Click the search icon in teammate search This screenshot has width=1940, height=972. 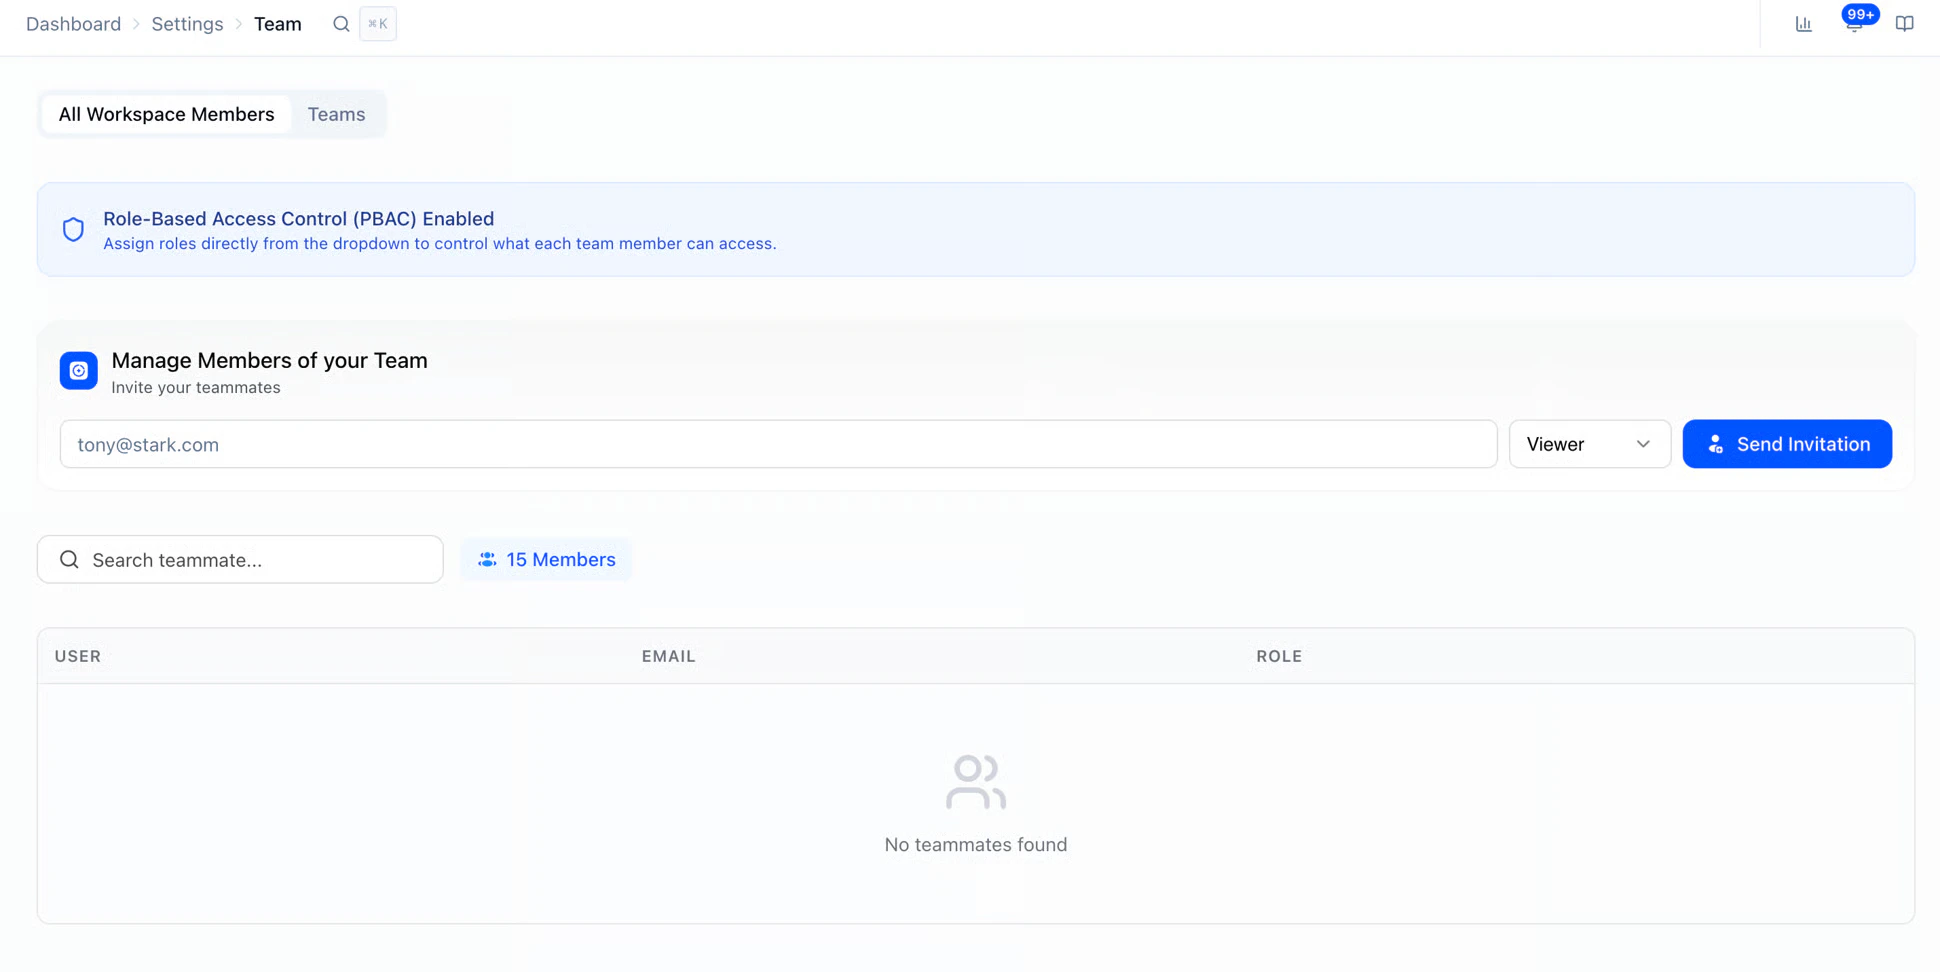[x=69, y=559]
